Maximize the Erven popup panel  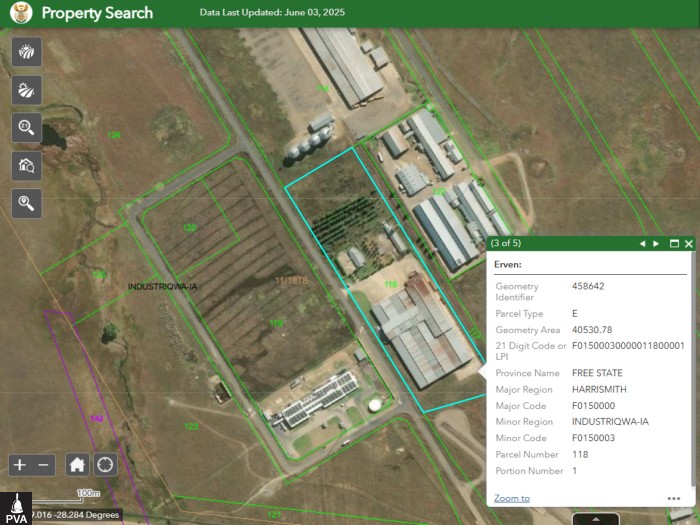pos(675,243)
